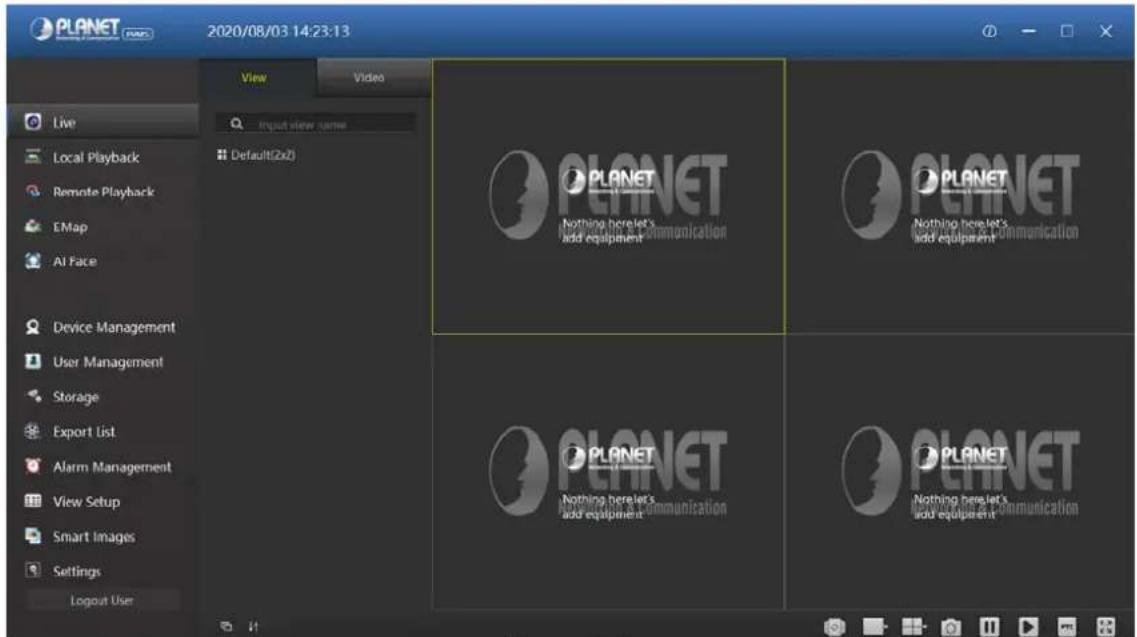Toggle fullscreen view icon
The image size is (1137, 637).
[1106, 626]
